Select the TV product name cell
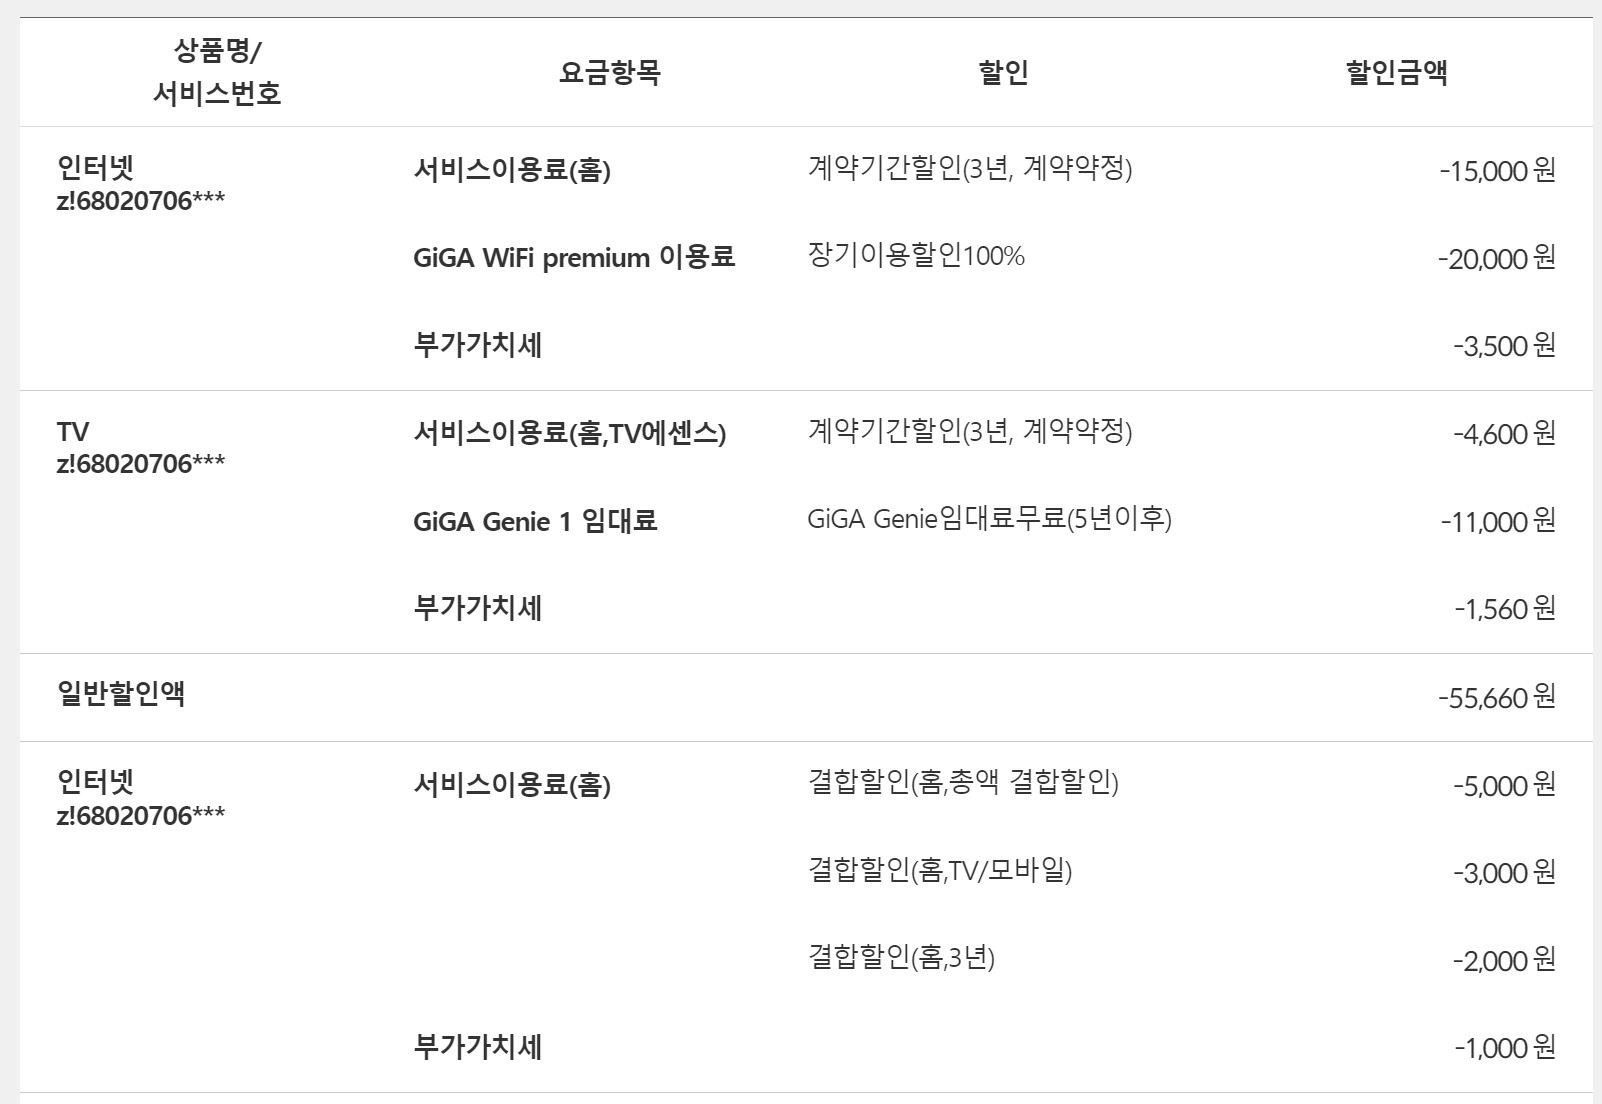This screenshot has width=1602, height=1104. 73,433
